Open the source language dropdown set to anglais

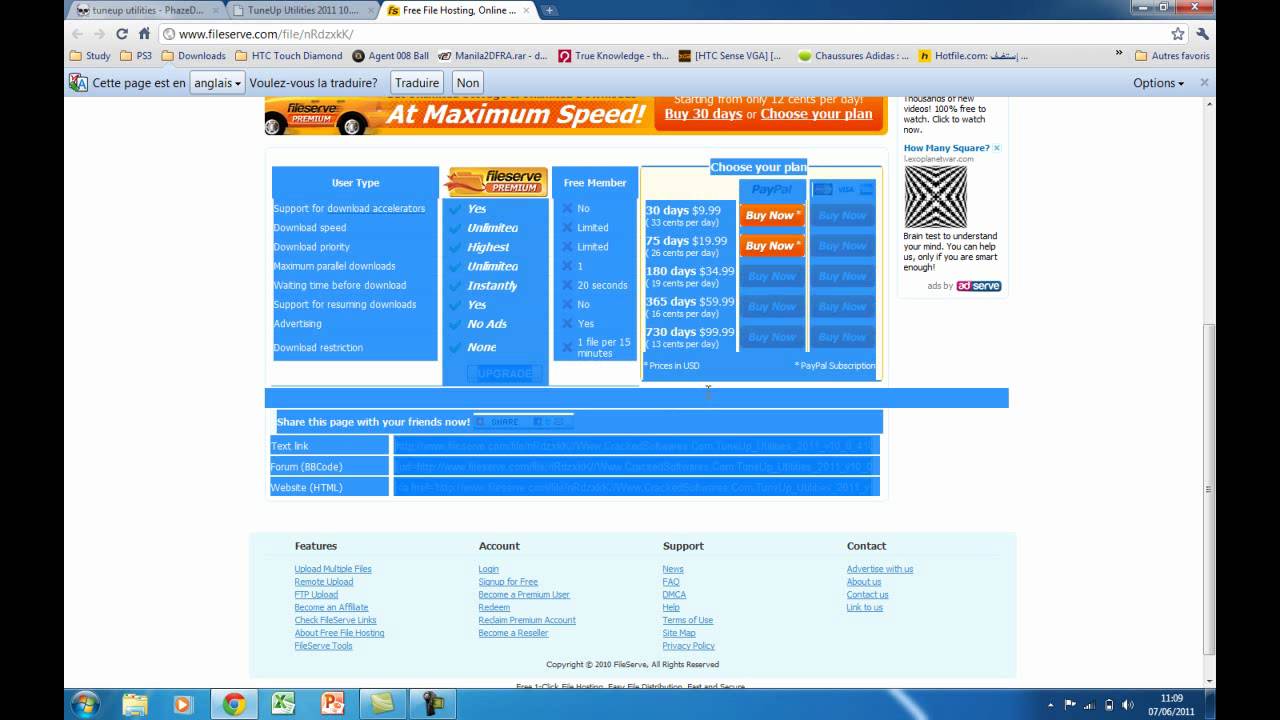217,83
